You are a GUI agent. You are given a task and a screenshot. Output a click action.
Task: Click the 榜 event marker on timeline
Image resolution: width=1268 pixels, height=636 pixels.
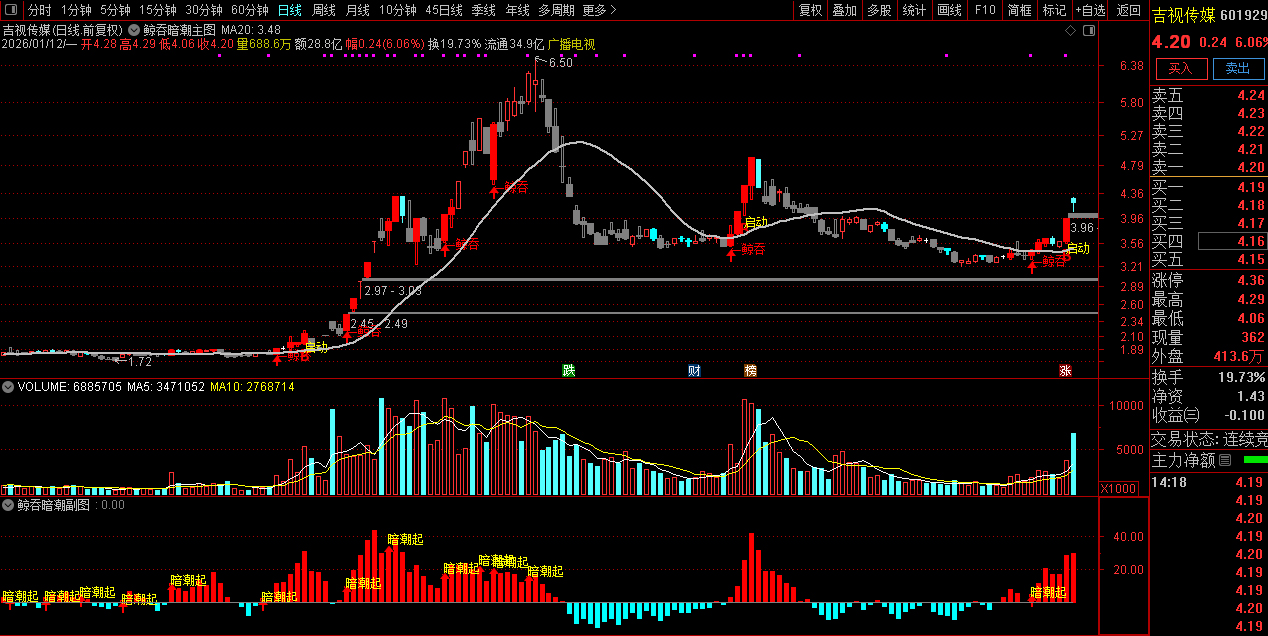pos(750,371)
